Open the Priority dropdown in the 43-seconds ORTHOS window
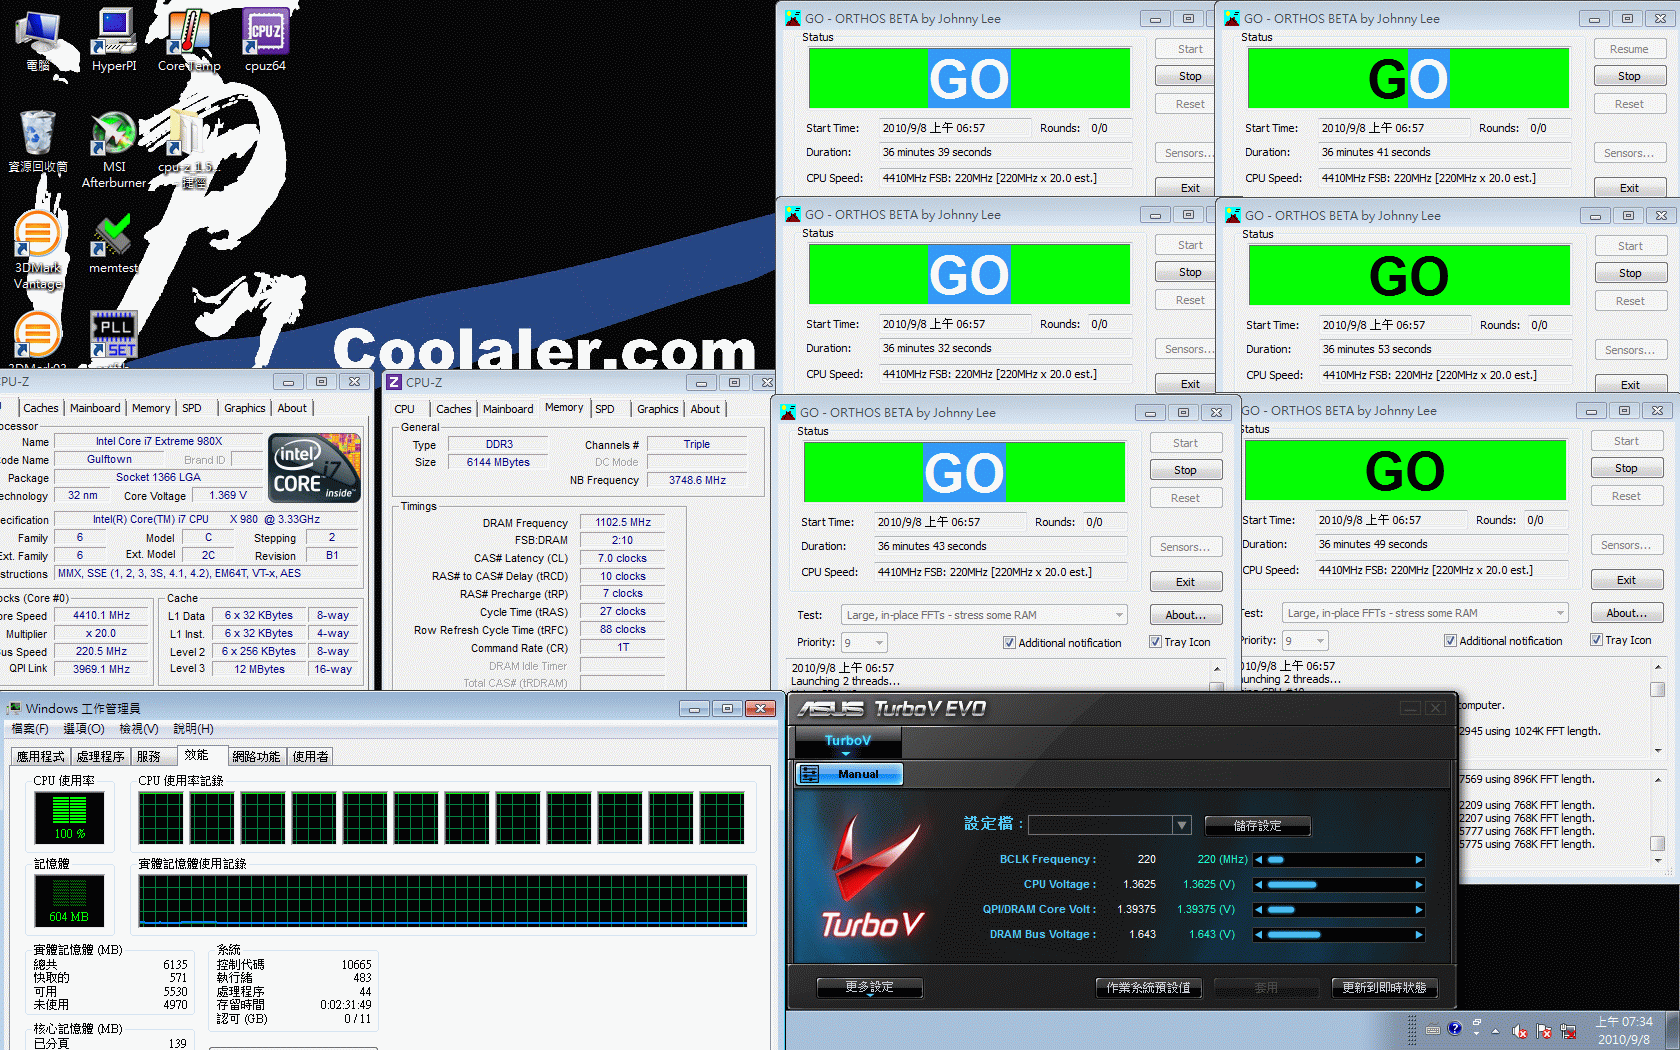Viewport: 1680px width, 1050px height. pyautogui.click(x=864, y=642)
